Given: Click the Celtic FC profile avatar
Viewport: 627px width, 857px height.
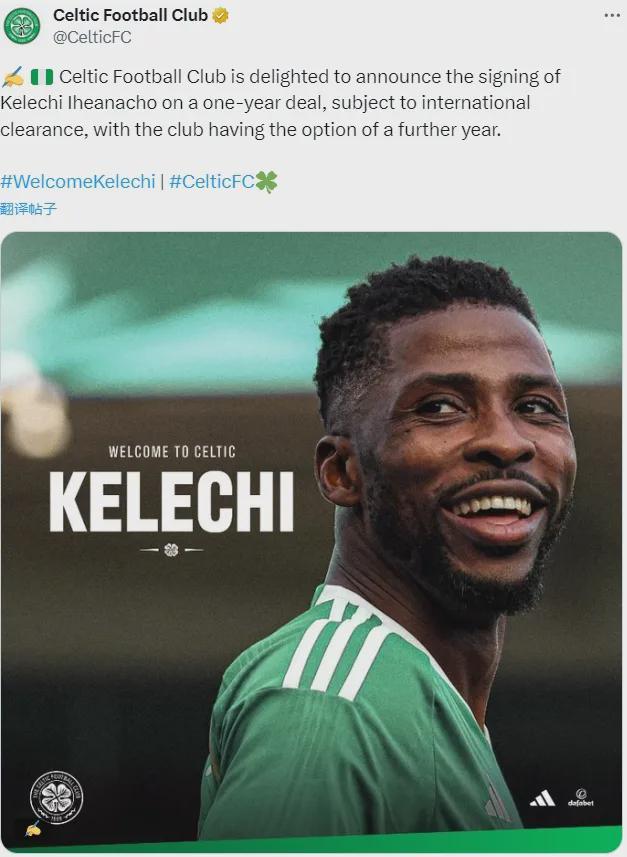Looking at the screenshot, I should [x=22, y=25].
